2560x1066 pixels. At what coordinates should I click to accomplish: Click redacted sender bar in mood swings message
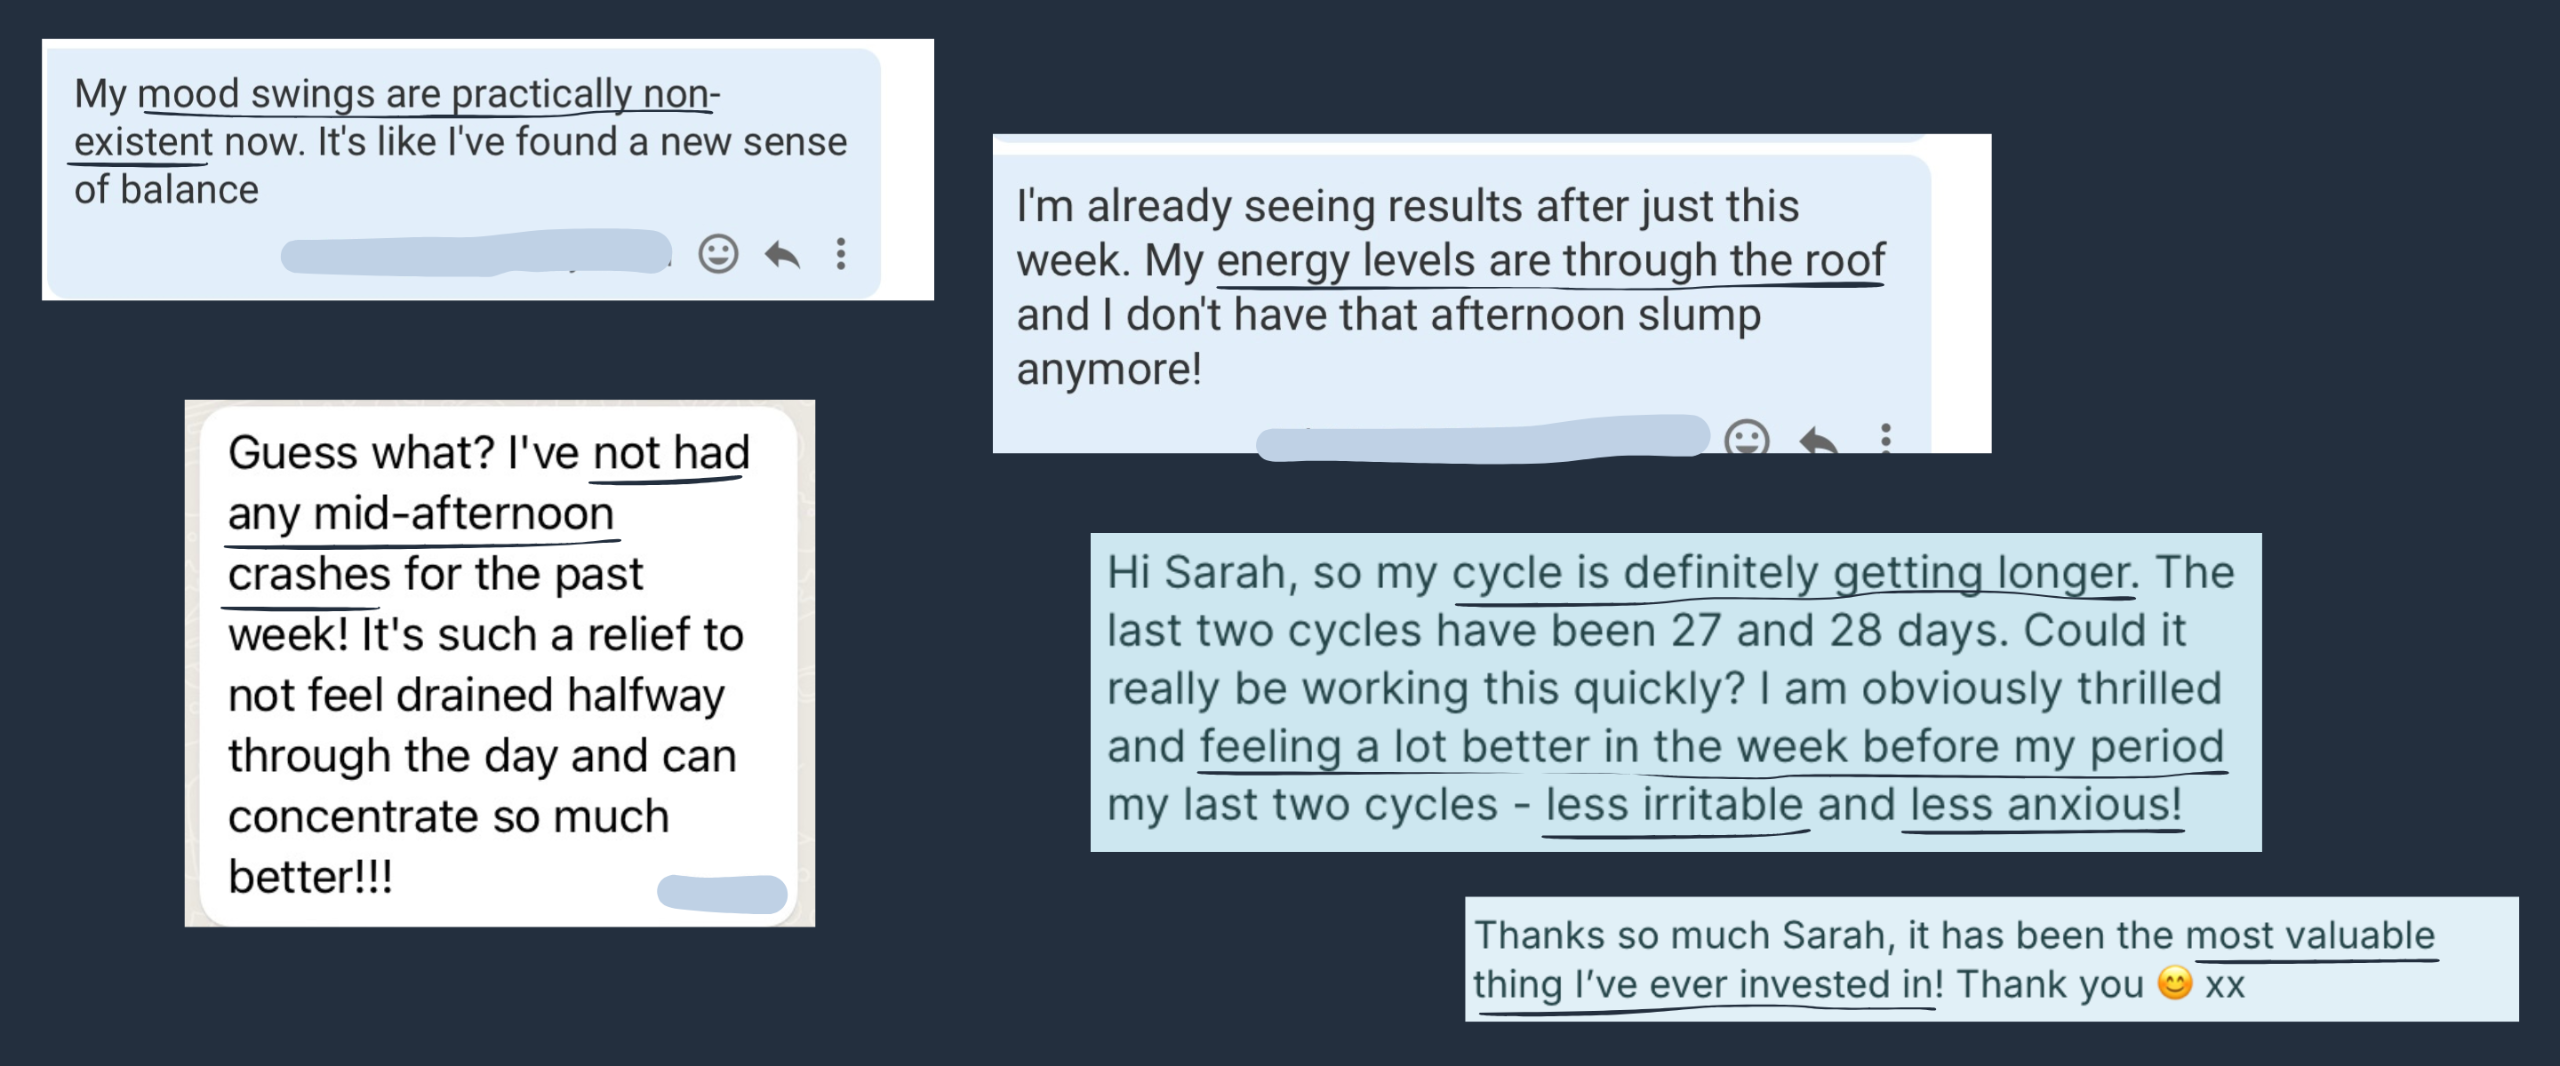tap(475, 253)
